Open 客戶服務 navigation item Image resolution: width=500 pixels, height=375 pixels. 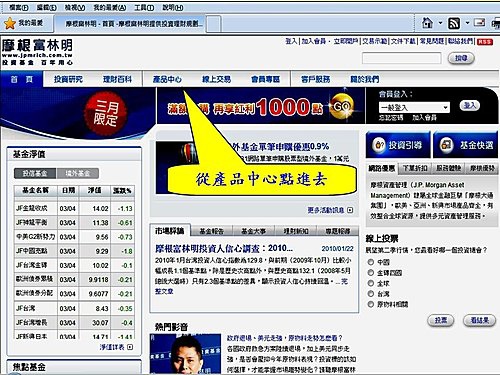tap(315, 79)
